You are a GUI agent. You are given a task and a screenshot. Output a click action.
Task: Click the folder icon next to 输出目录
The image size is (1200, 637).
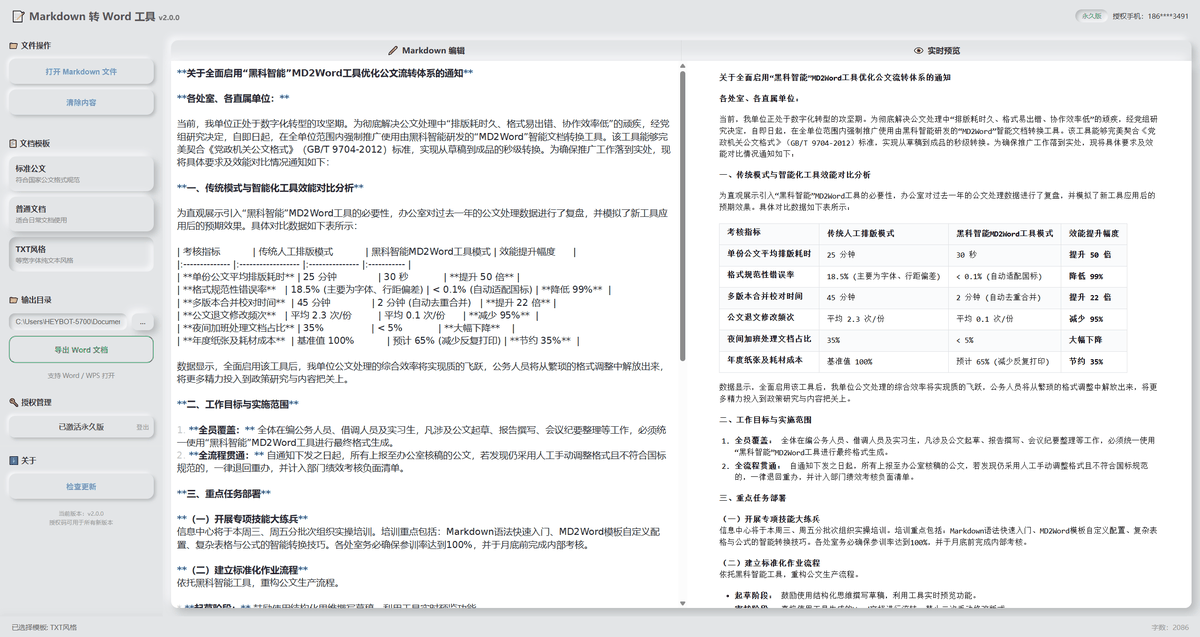point(13,300)
